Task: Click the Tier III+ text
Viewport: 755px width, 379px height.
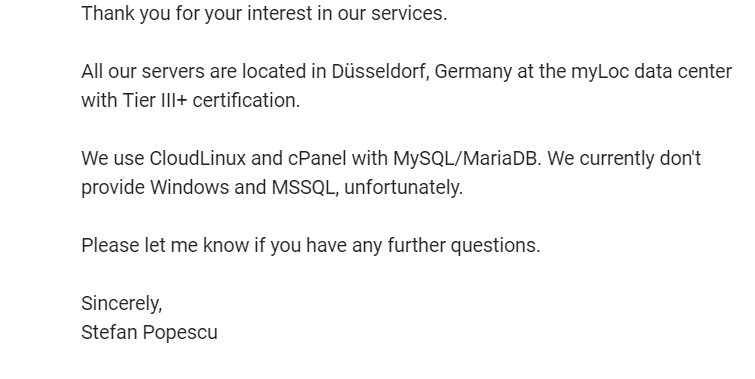Action: coord(155,101)
